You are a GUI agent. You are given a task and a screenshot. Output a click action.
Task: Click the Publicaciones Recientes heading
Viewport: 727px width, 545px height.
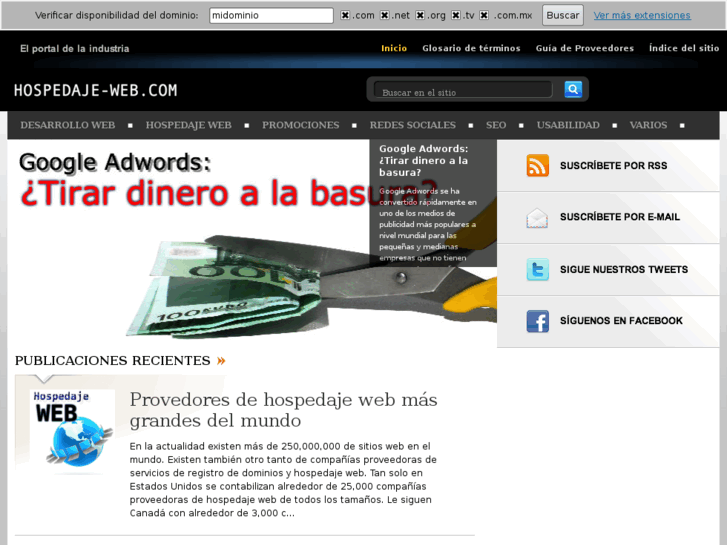tap(113, 360)
